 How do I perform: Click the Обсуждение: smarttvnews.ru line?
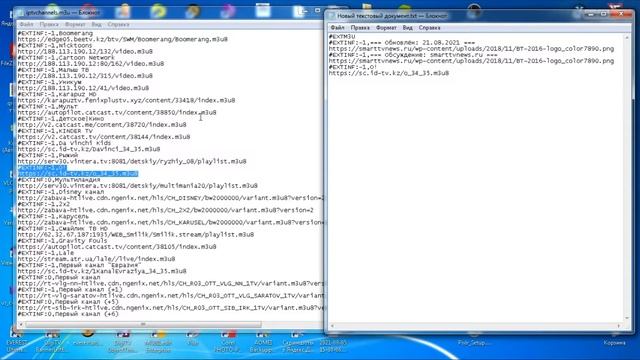pos(413,55)
